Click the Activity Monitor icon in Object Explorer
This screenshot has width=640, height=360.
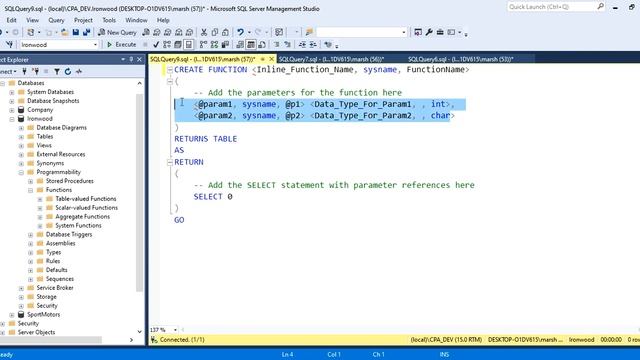point(79,71)
